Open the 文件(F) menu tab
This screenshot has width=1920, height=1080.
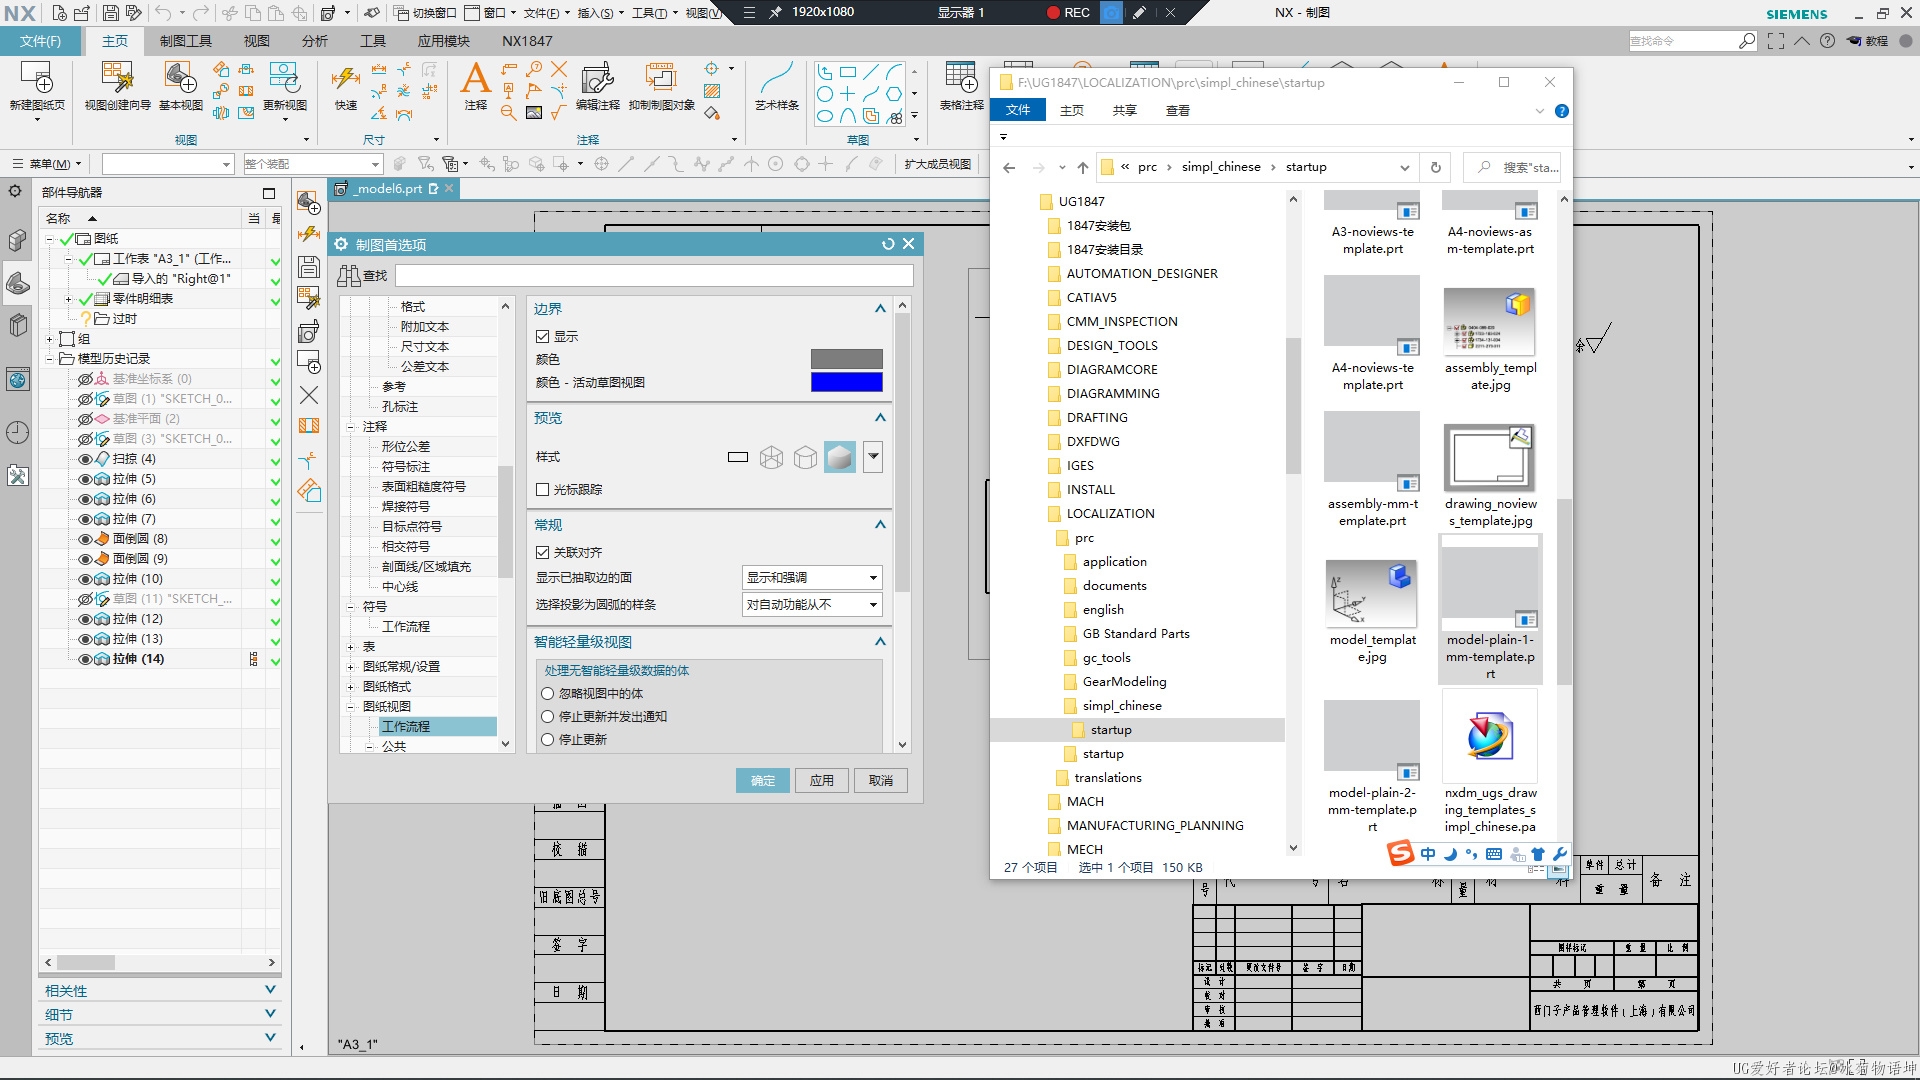[40, 41]
